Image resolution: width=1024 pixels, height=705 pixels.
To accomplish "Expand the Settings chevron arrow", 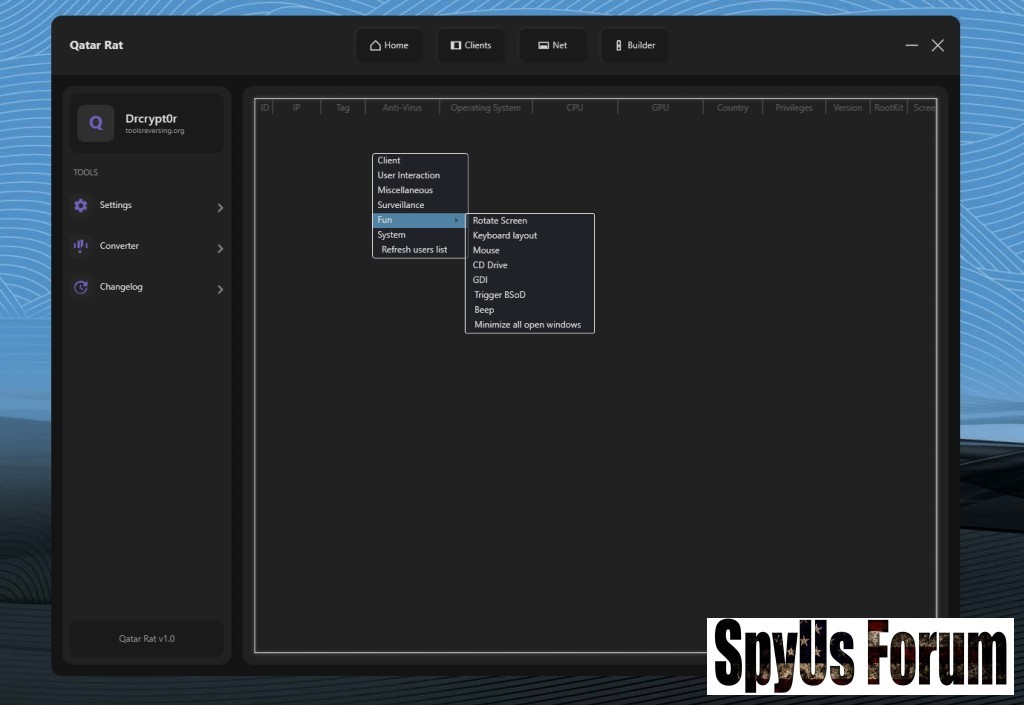I will point(220,208).
